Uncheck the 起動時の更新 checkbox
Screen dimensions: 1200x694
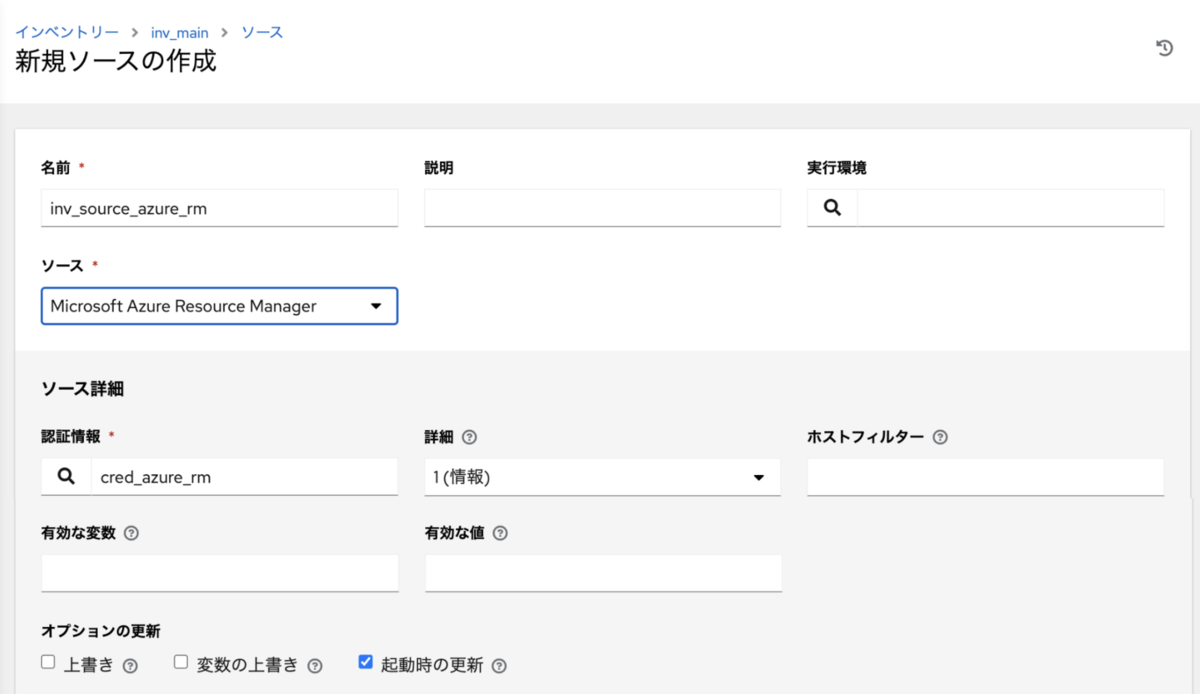[x=365, y=662]
